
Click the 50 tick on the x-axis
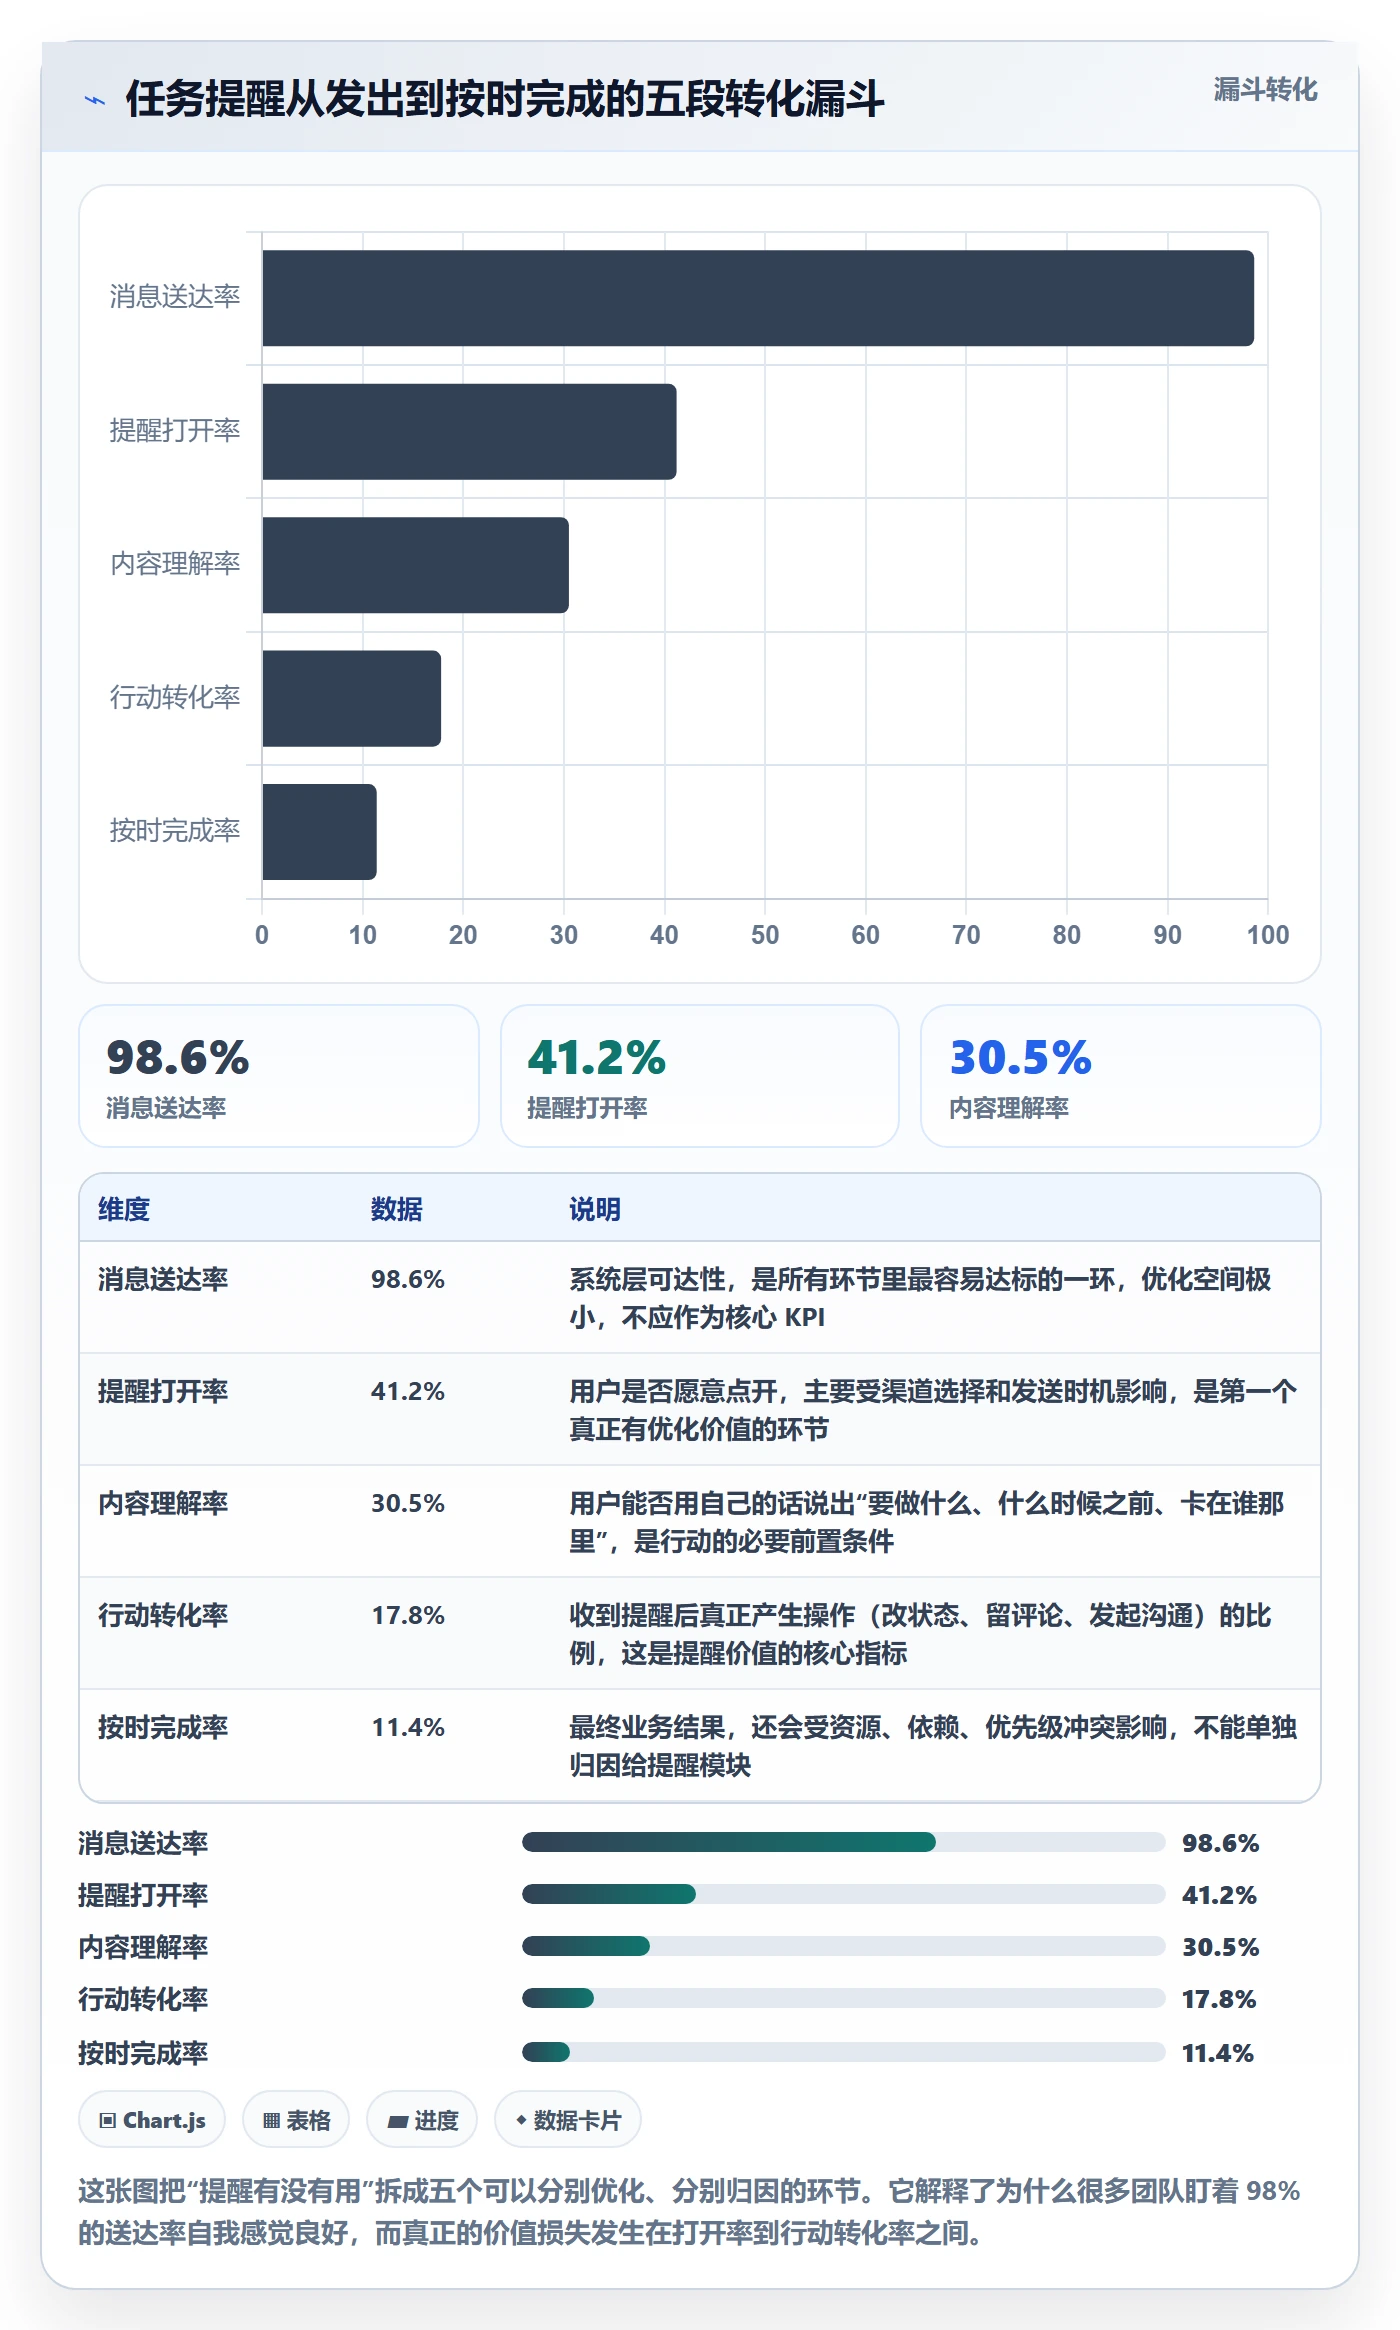[x=765, y=935]
